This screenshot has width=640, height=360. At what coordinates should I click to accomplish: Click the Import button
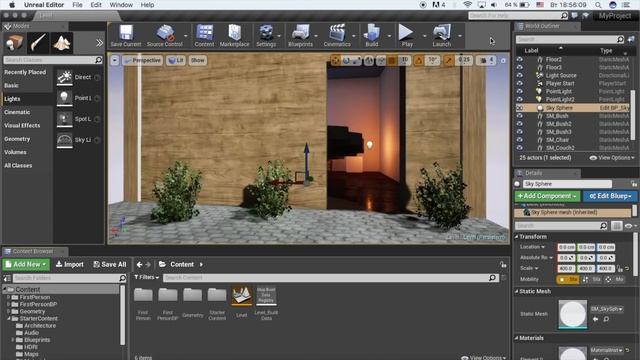[x=70, y=264]
